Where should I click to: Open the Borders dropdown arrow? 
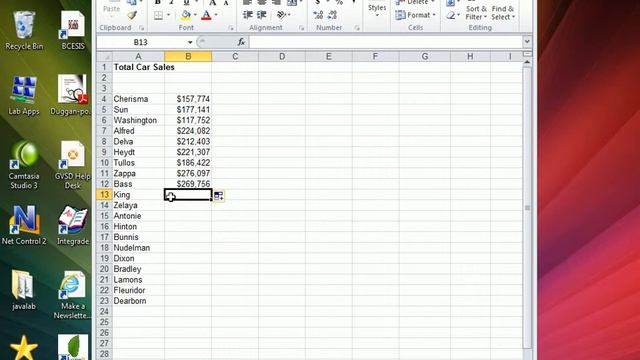168,16
